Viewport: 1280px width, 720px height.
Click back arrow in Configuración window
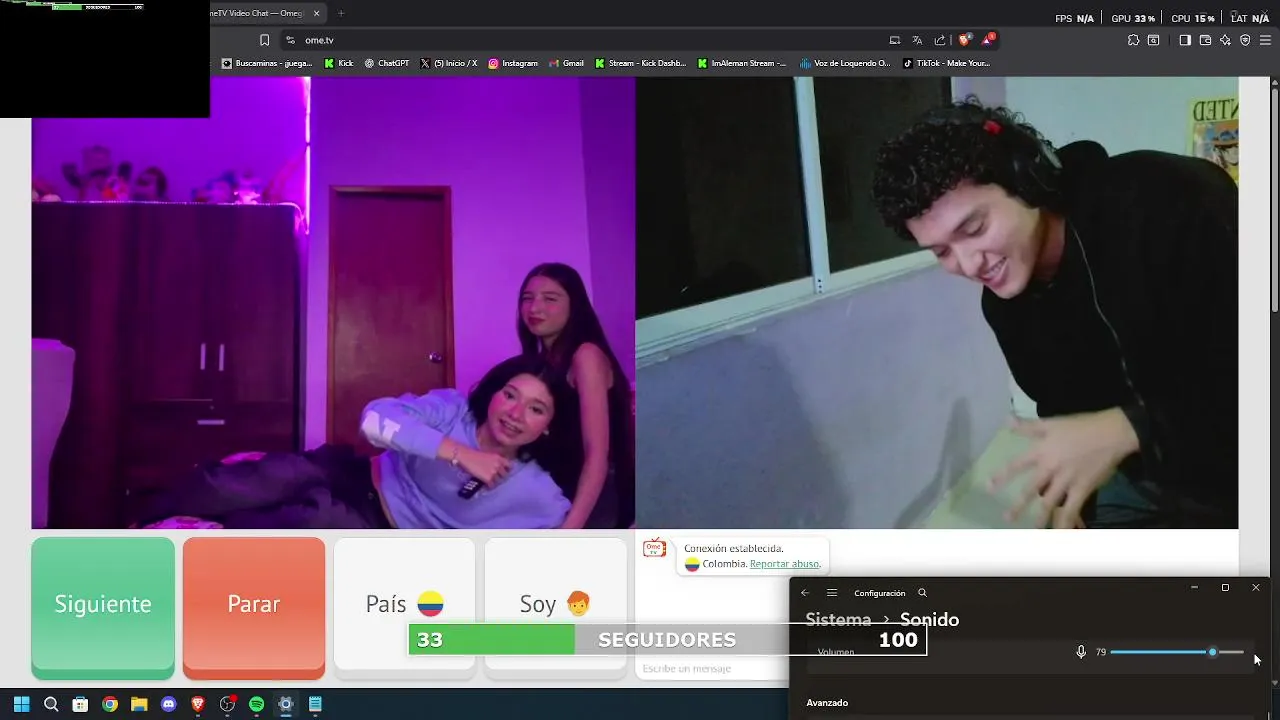tap(805, 593)
